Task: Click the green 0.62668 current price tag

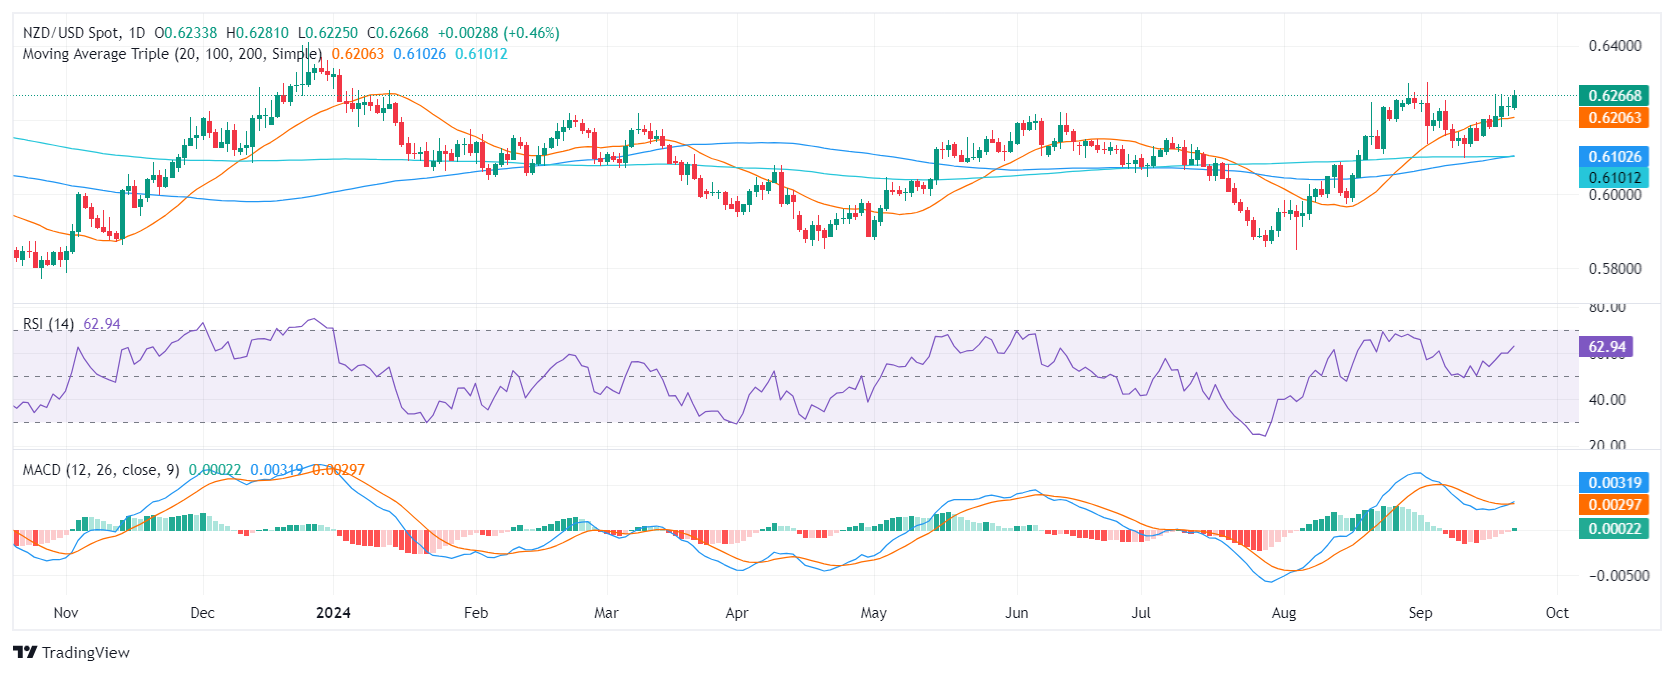Action: point(1614,96)
